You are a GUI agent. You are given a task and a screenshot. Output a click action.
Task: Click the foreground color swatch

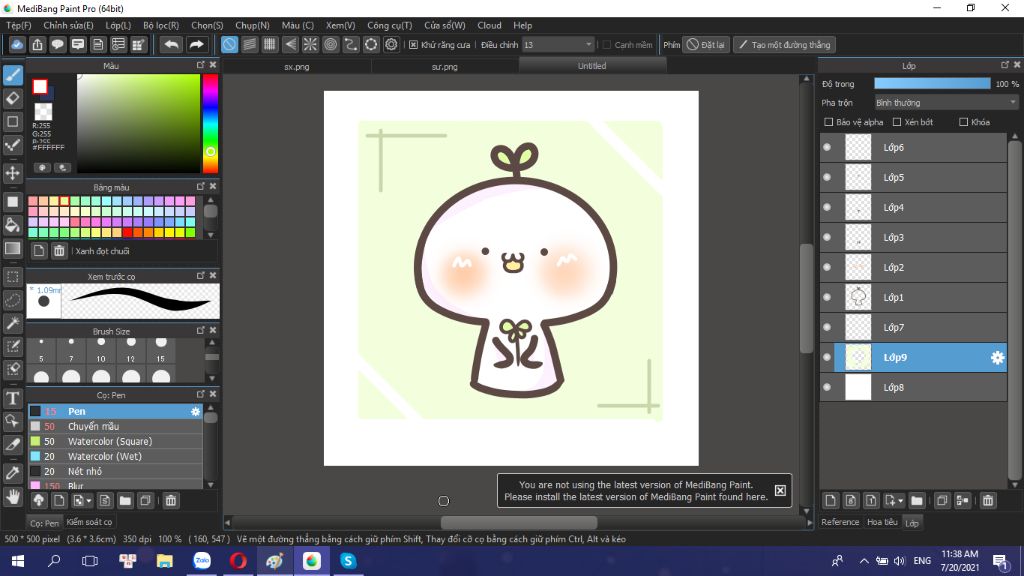(40, 86)
